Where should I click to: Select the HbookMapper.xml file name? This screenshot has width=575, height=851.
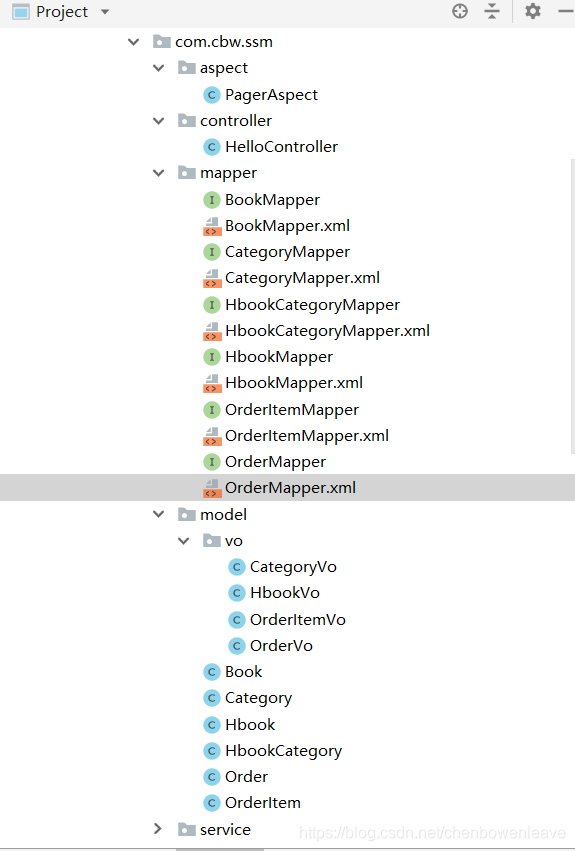pos(294,383)
